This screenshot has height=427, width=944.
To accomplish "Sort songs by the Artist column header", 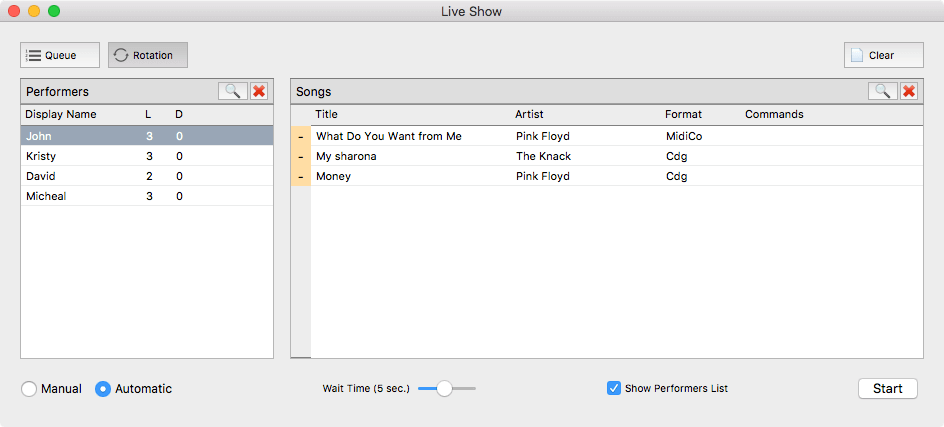I will pos(530,114).
